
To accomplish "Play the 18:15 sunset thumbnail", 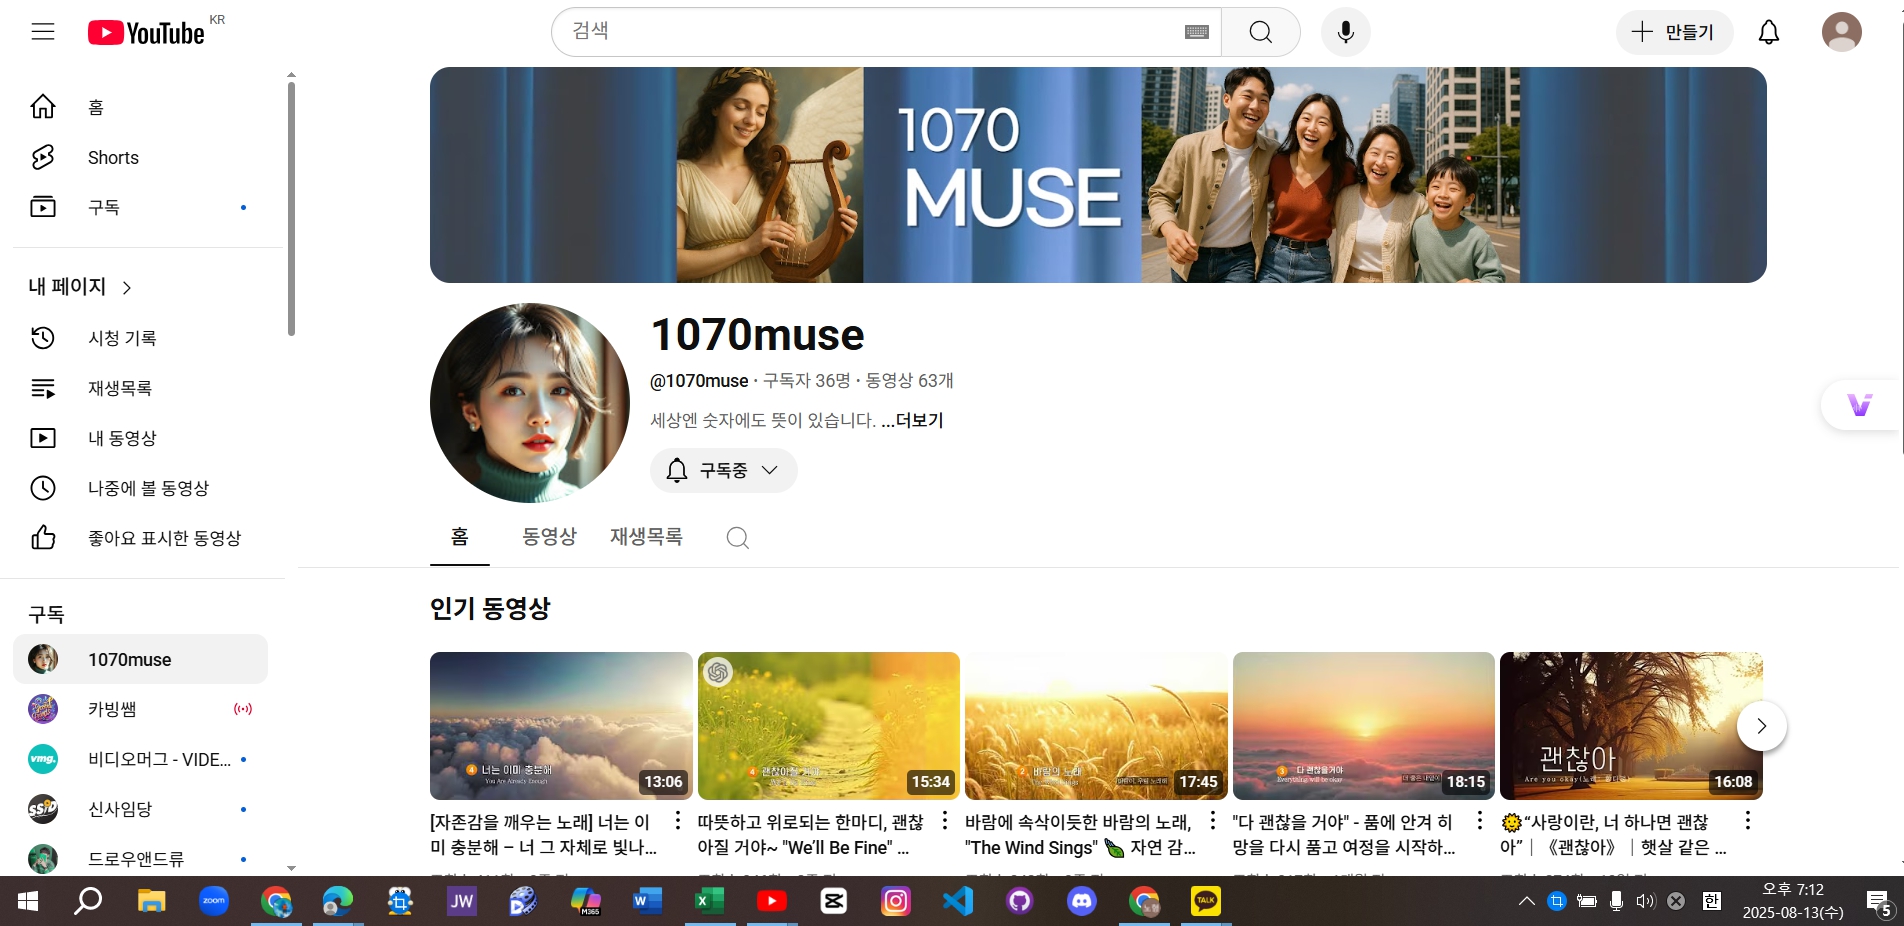I will [1364, 726].
